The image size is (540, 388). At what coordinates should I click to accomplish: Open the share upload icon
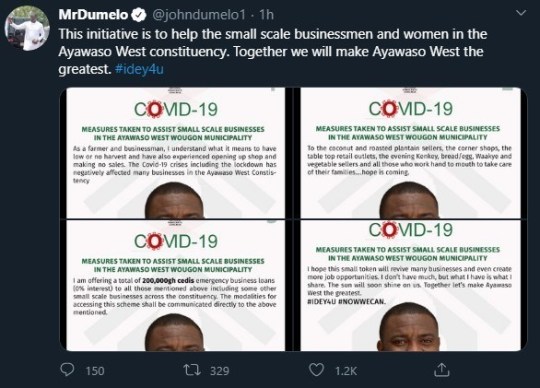click(x=442, y=370)
